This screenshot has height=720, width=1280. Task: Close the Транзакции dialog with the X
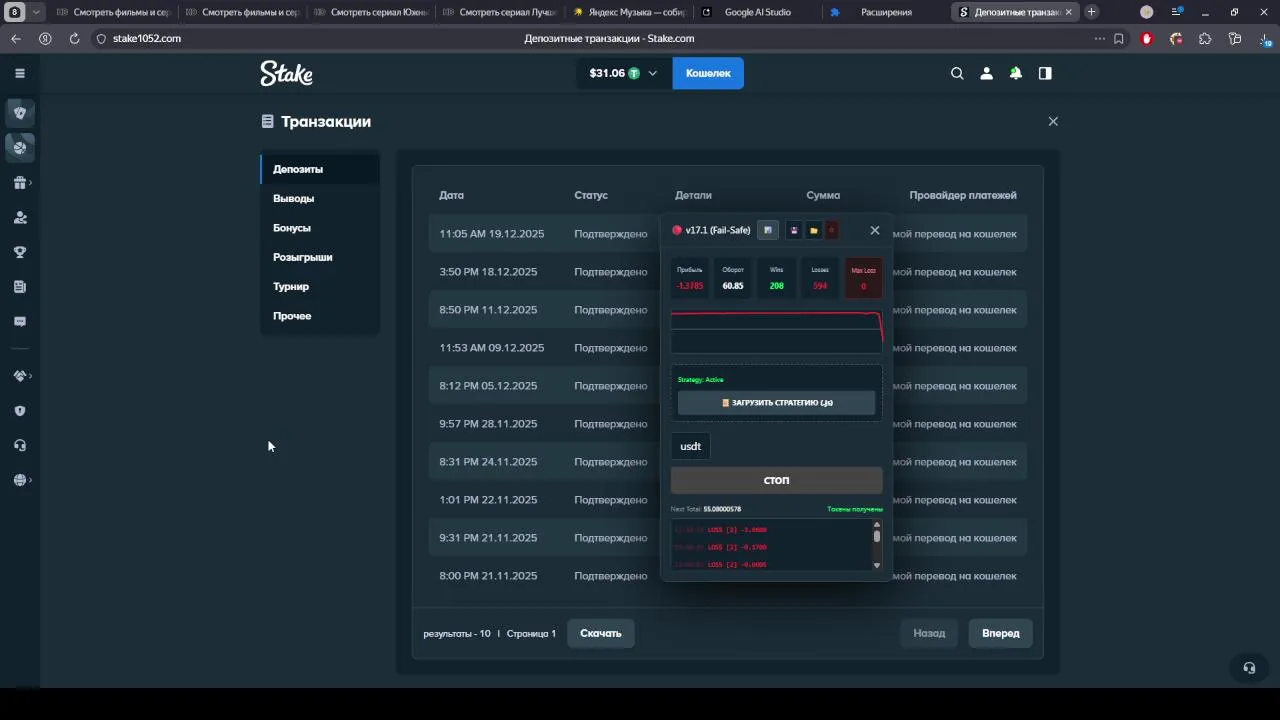tap(1052, 121)
